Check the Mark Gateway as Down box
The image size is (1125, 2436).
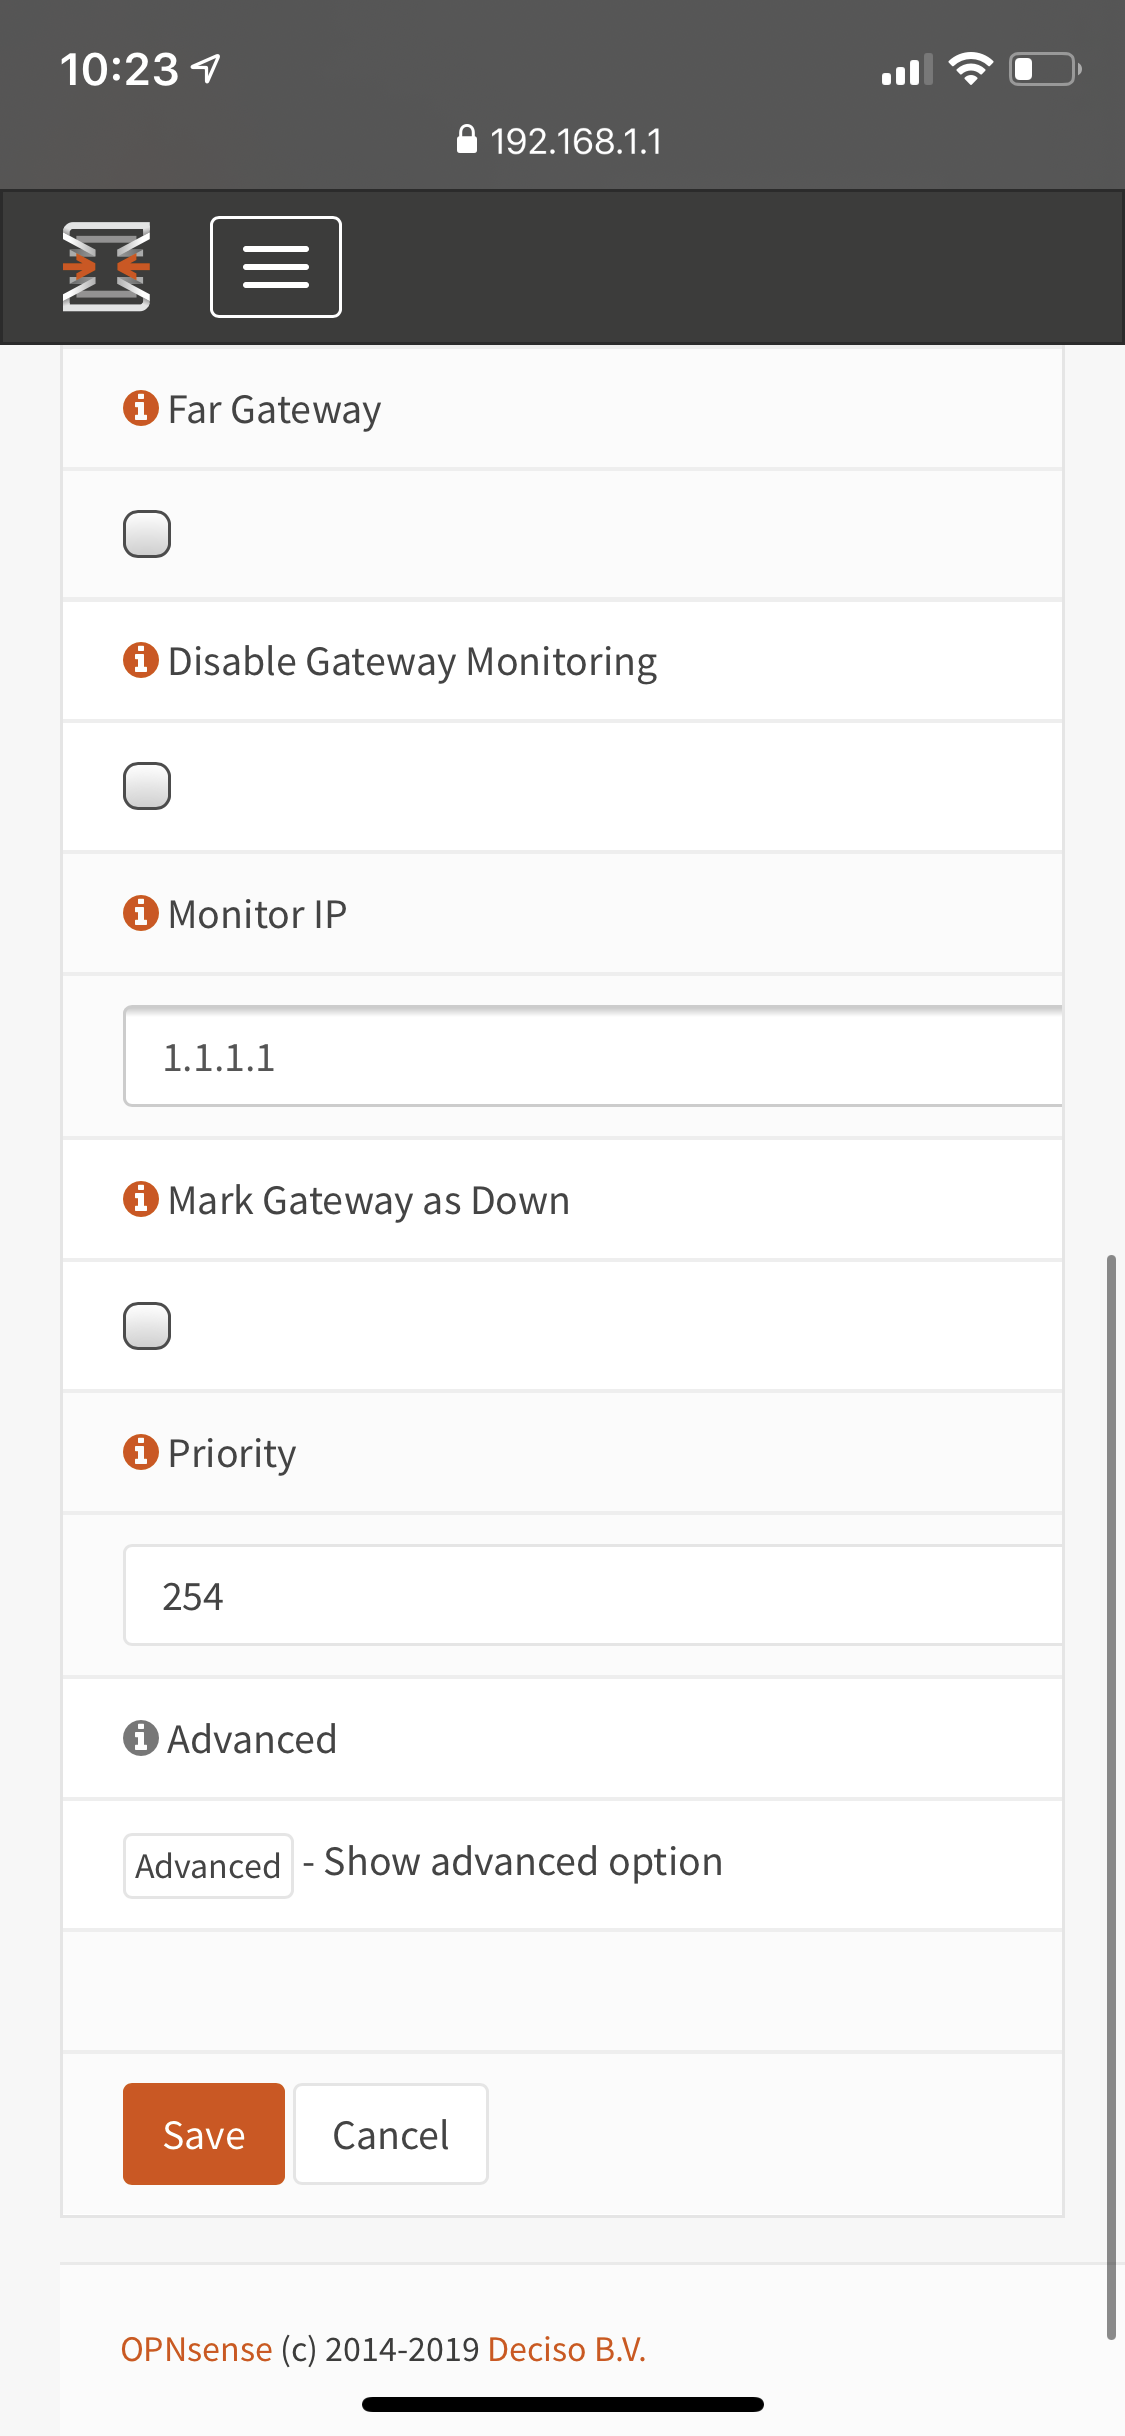click(x=146, y=1326)
